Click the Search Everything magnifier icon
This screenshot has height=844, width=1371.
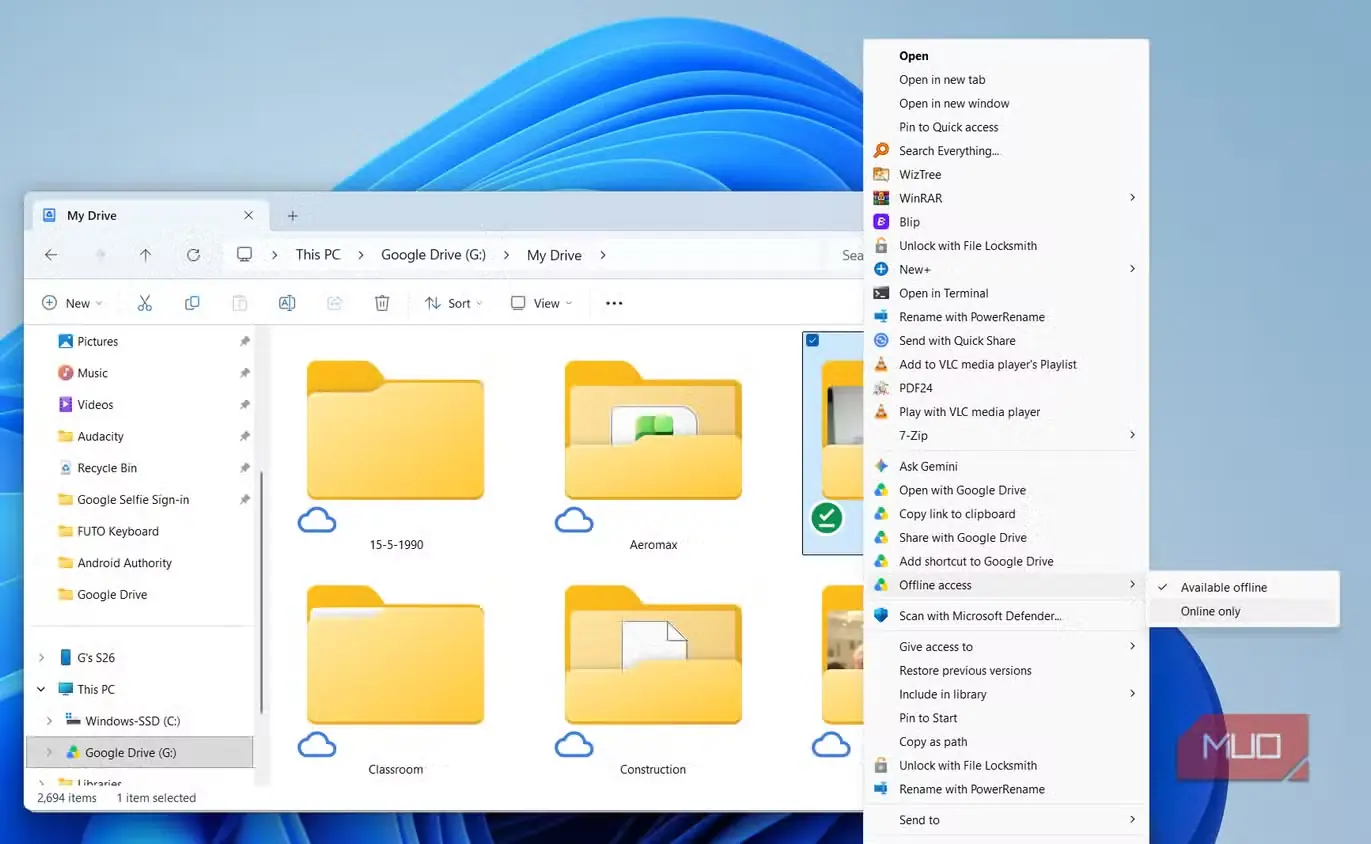pos(881,151)
